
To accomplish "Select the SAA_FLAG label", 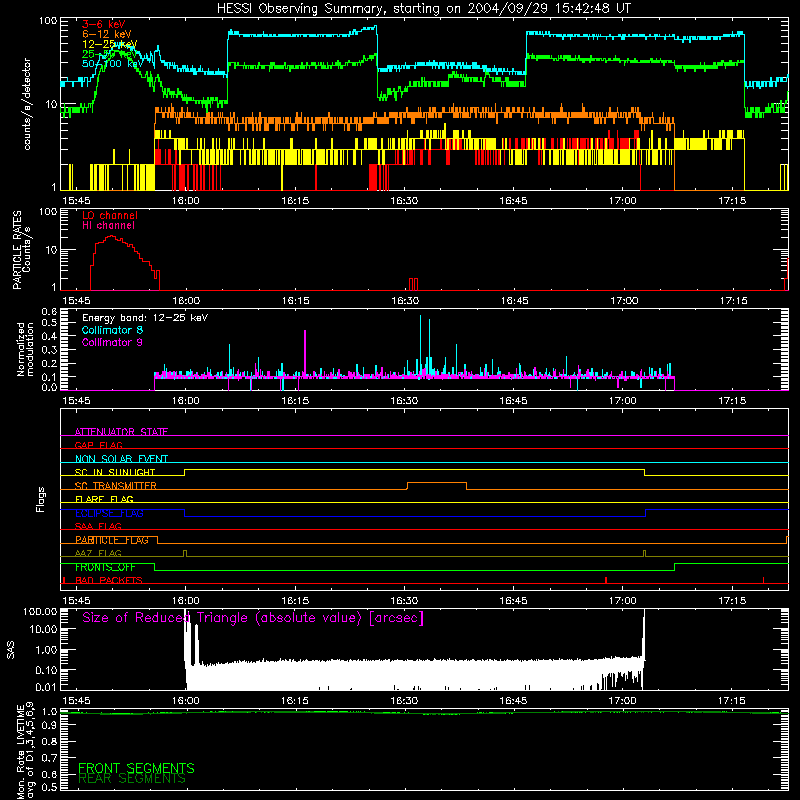I will click(x=98, y=526).
